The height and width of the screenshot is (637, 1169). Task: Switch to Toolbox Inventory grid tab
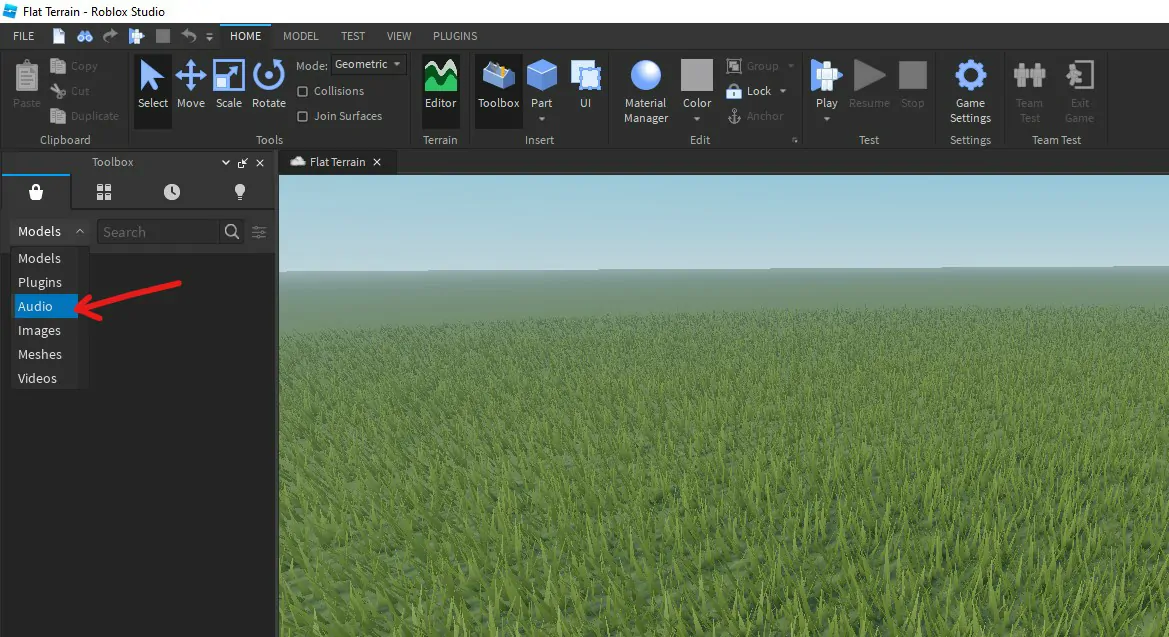coord(104,192)
